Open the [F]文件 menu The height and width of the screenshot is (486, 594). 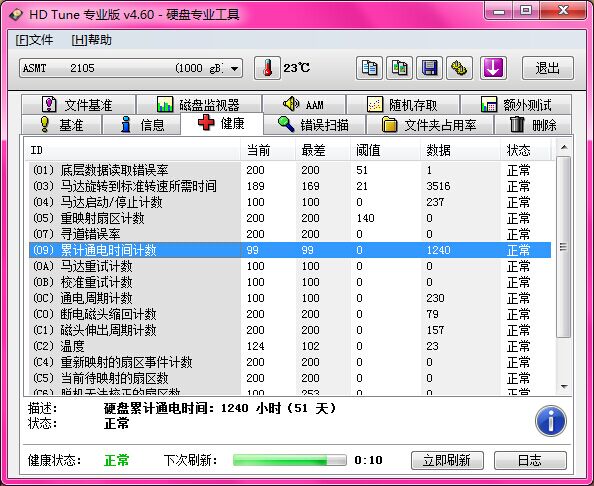(x=34, y=40)
